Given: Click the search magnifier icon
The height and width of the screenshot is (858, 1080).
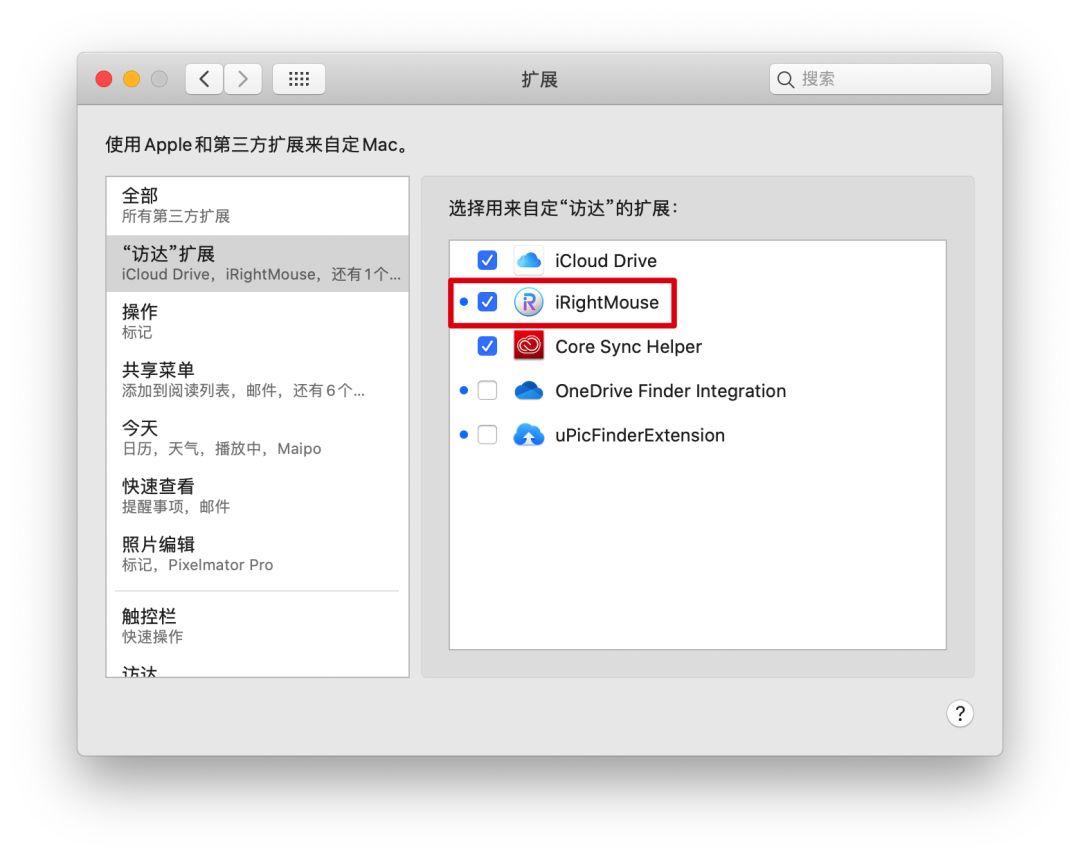Looking at the screenshot, I should pos(788,78).
